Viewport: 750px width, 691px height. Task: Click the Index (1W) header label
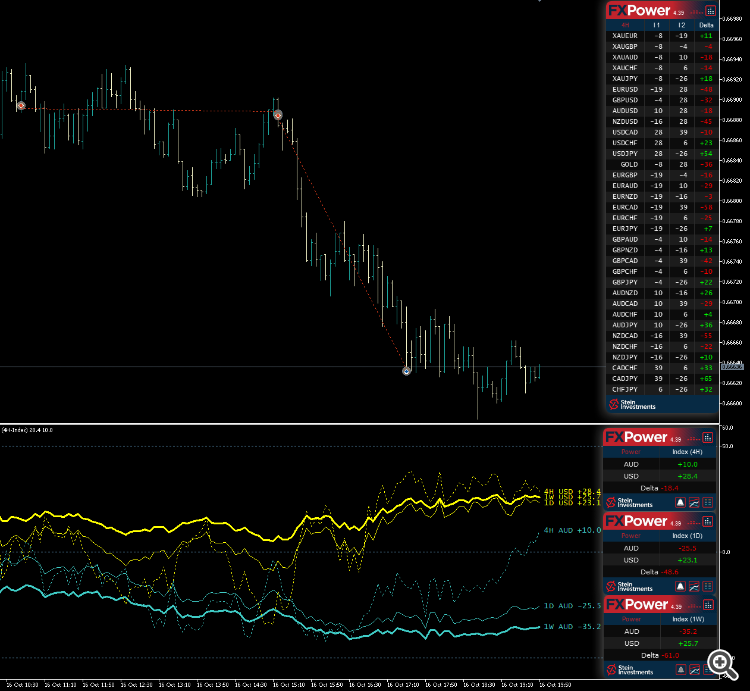tap(688, 619)
